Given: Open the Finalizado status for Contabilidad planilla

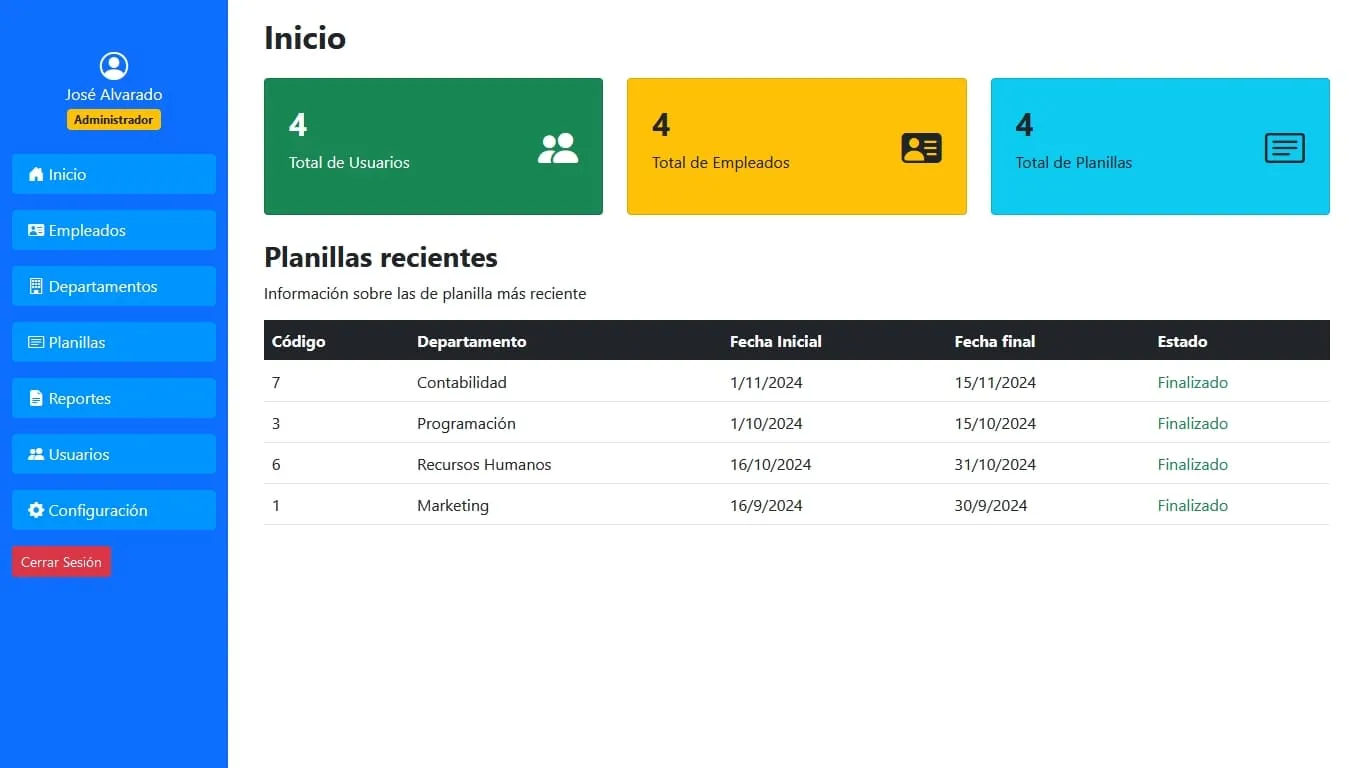Looking at the screenshot, I should pos(1192,382).
